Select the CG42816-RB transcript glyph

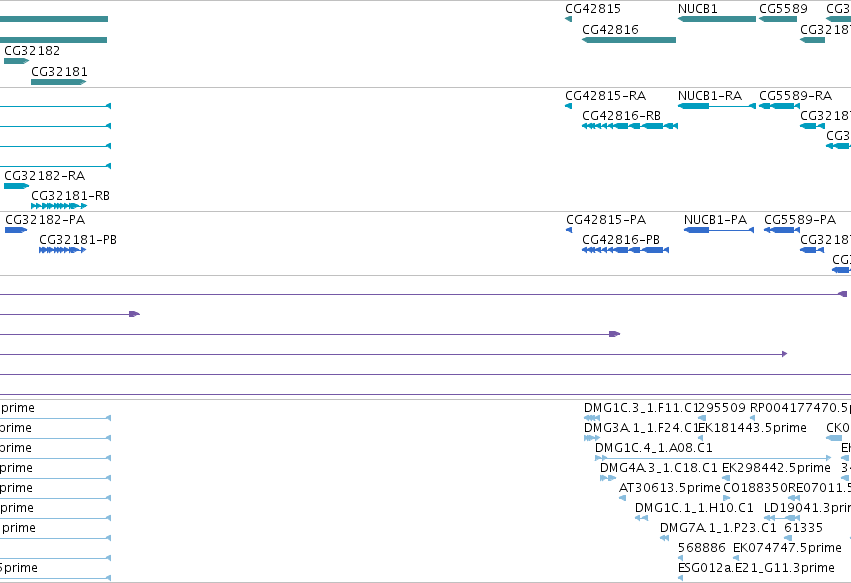click(x=630, y=126)
